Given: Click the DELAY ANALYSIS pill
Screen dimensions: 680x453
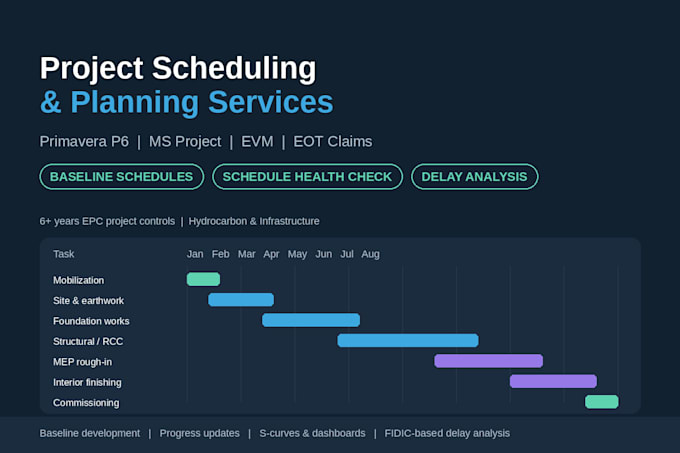Looking at the screenshot, I should (474, 176).
